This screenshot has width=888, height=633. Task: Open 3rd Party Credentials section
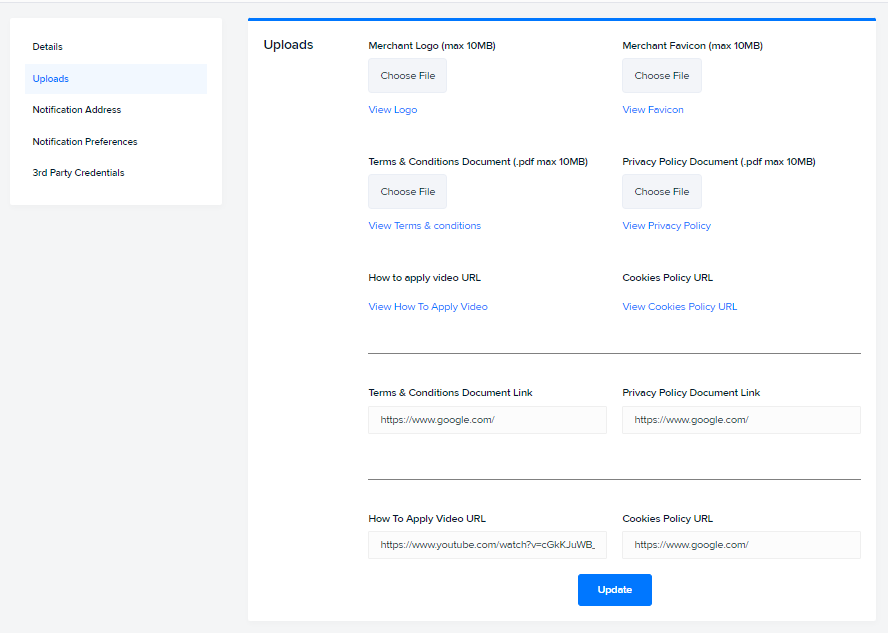(x=78, y=173)
